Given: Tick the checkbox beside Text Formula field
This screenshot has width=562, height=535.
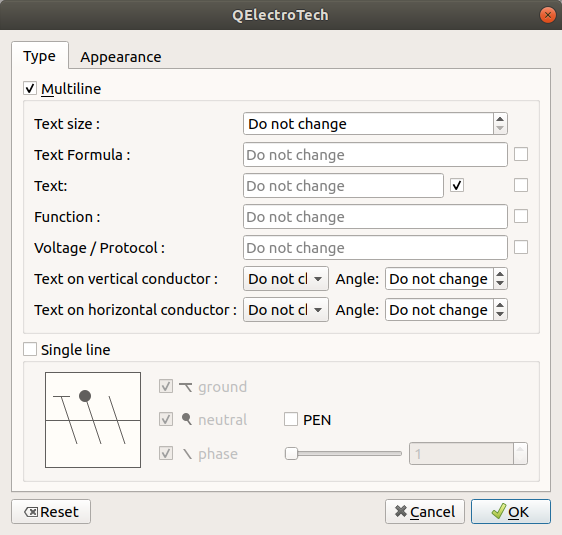Looking at the screenshot, I should (521, 154).
